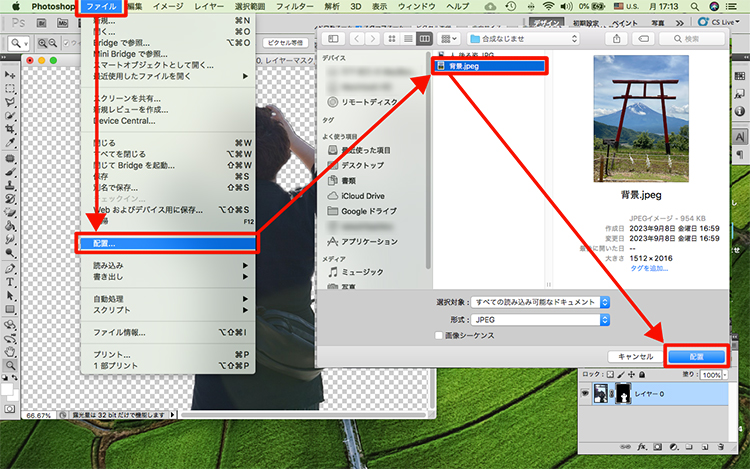Open the 塗り 100% fill slider arrow
The height and width of the screenshot is (469, 750).
(726, 375)
